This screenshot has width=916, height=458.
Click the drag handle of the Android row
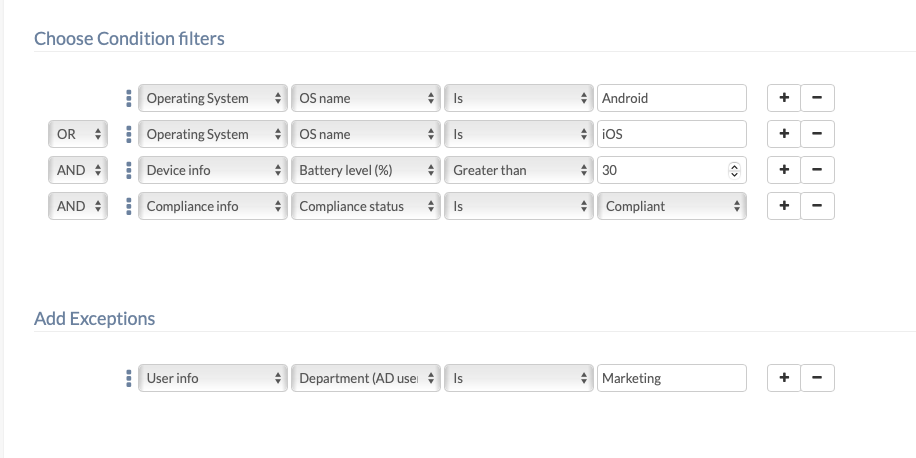click(129, 98)
